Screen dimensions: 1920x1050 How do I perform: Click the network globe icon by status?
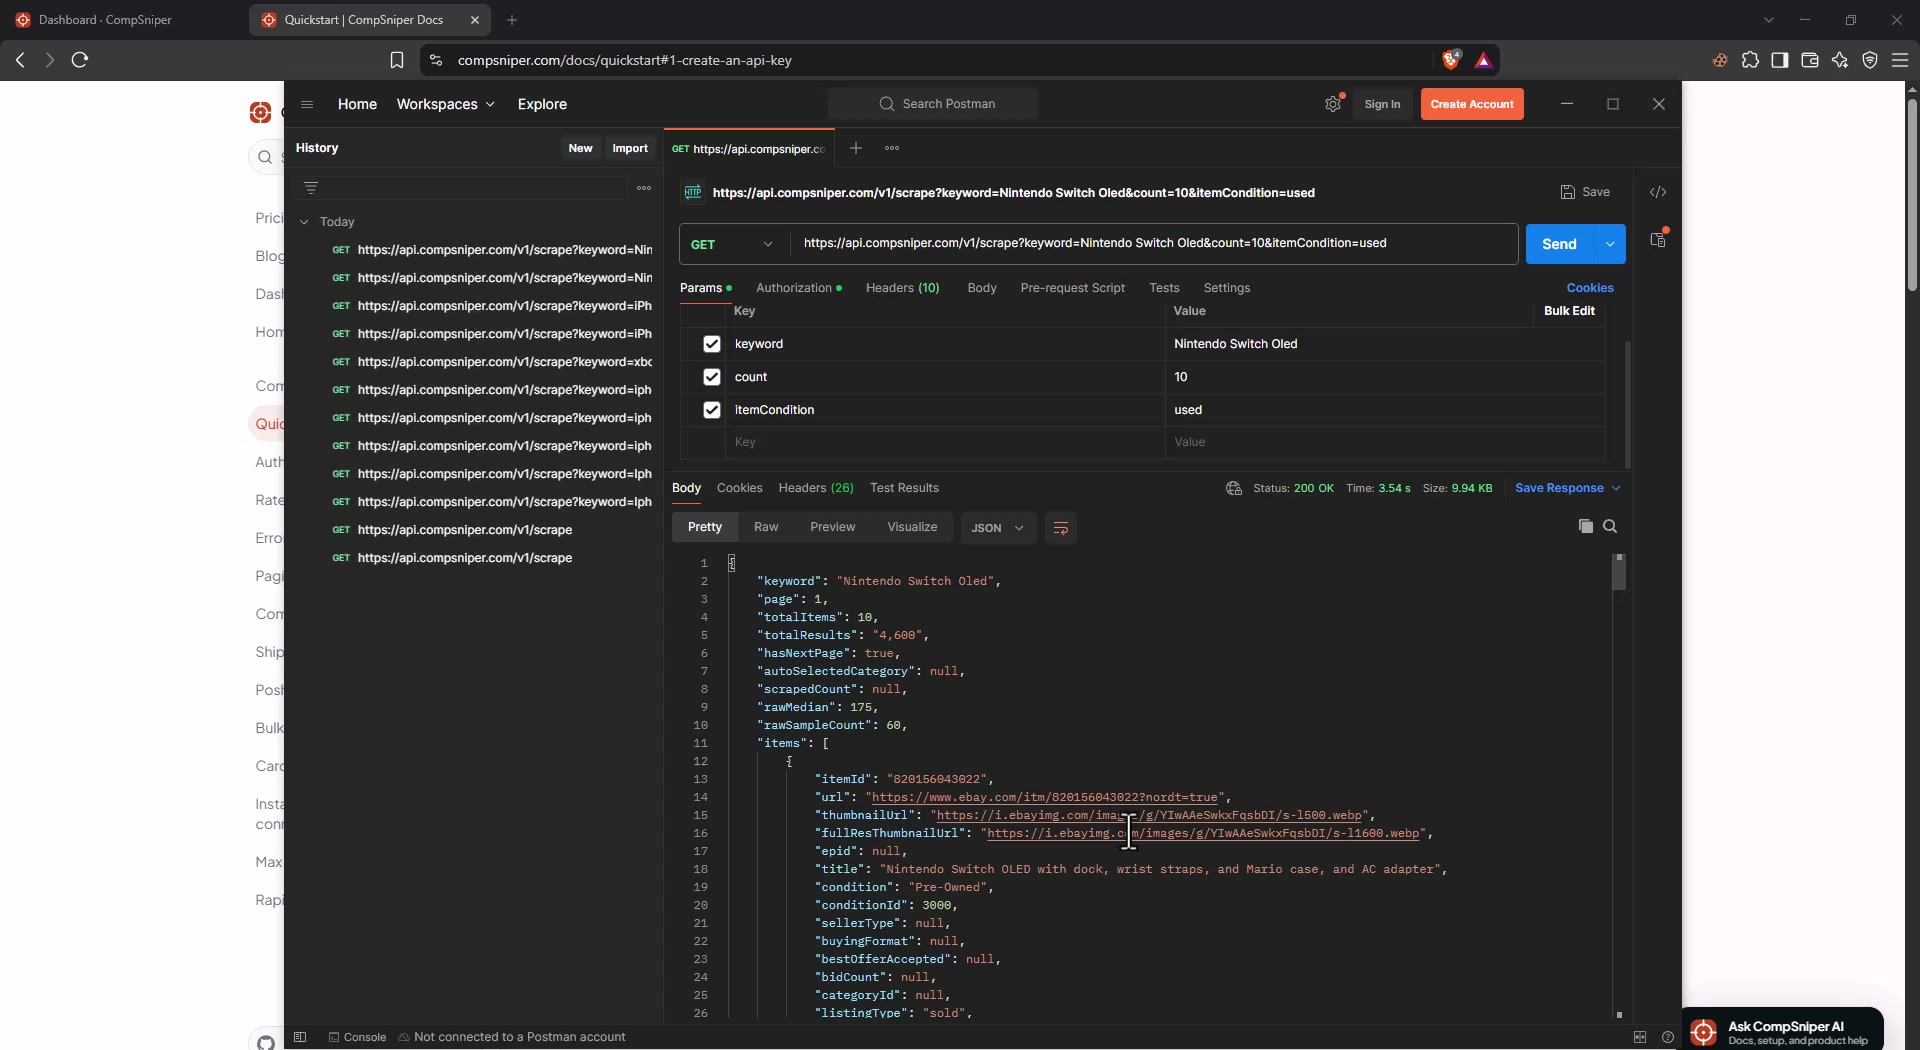pyautogui.click(x=1234, y=488)
